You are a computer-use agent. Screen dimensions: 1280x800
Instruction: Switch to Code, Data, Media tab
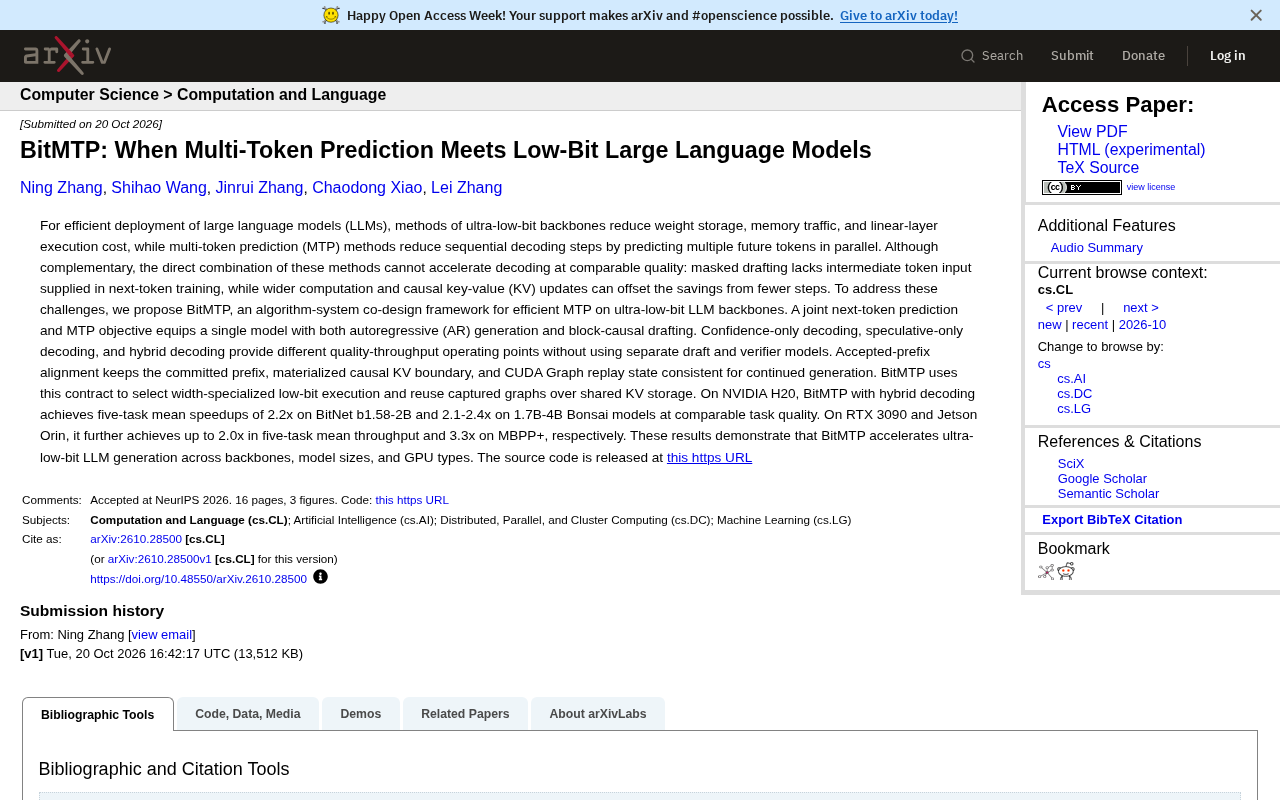point(248,714)
